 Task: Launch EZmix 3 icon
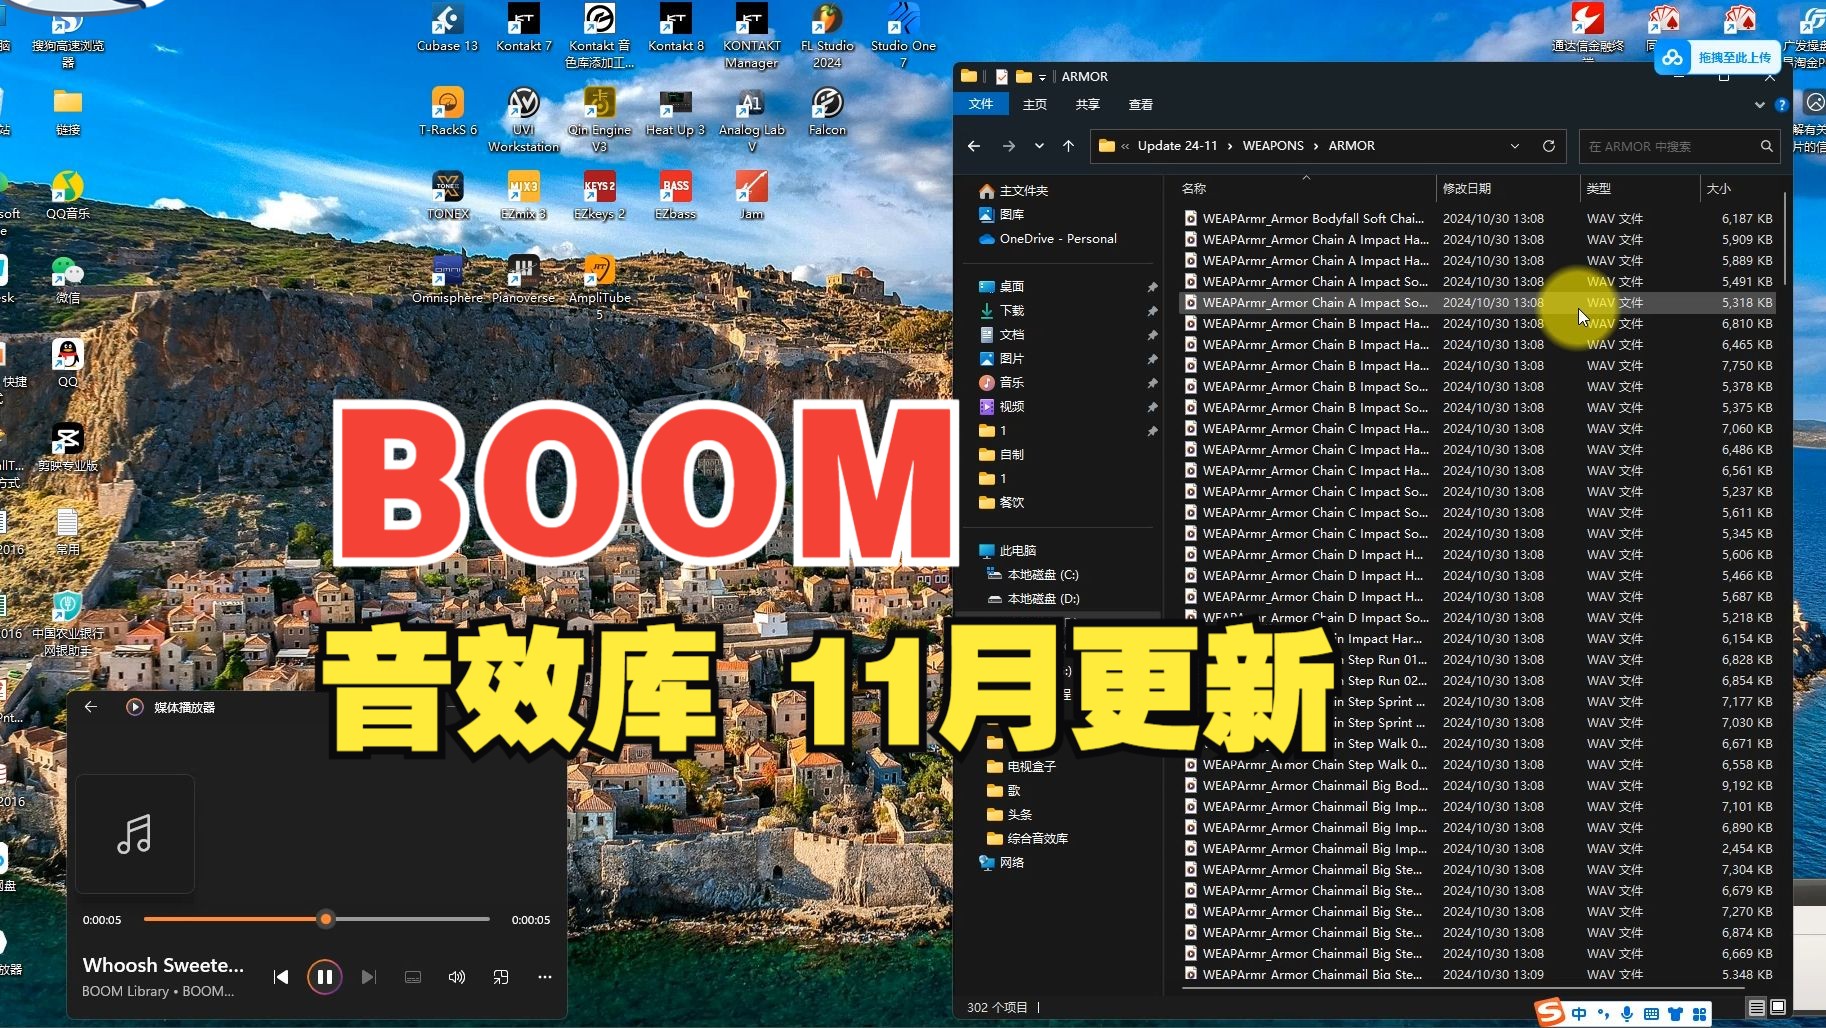523,196
